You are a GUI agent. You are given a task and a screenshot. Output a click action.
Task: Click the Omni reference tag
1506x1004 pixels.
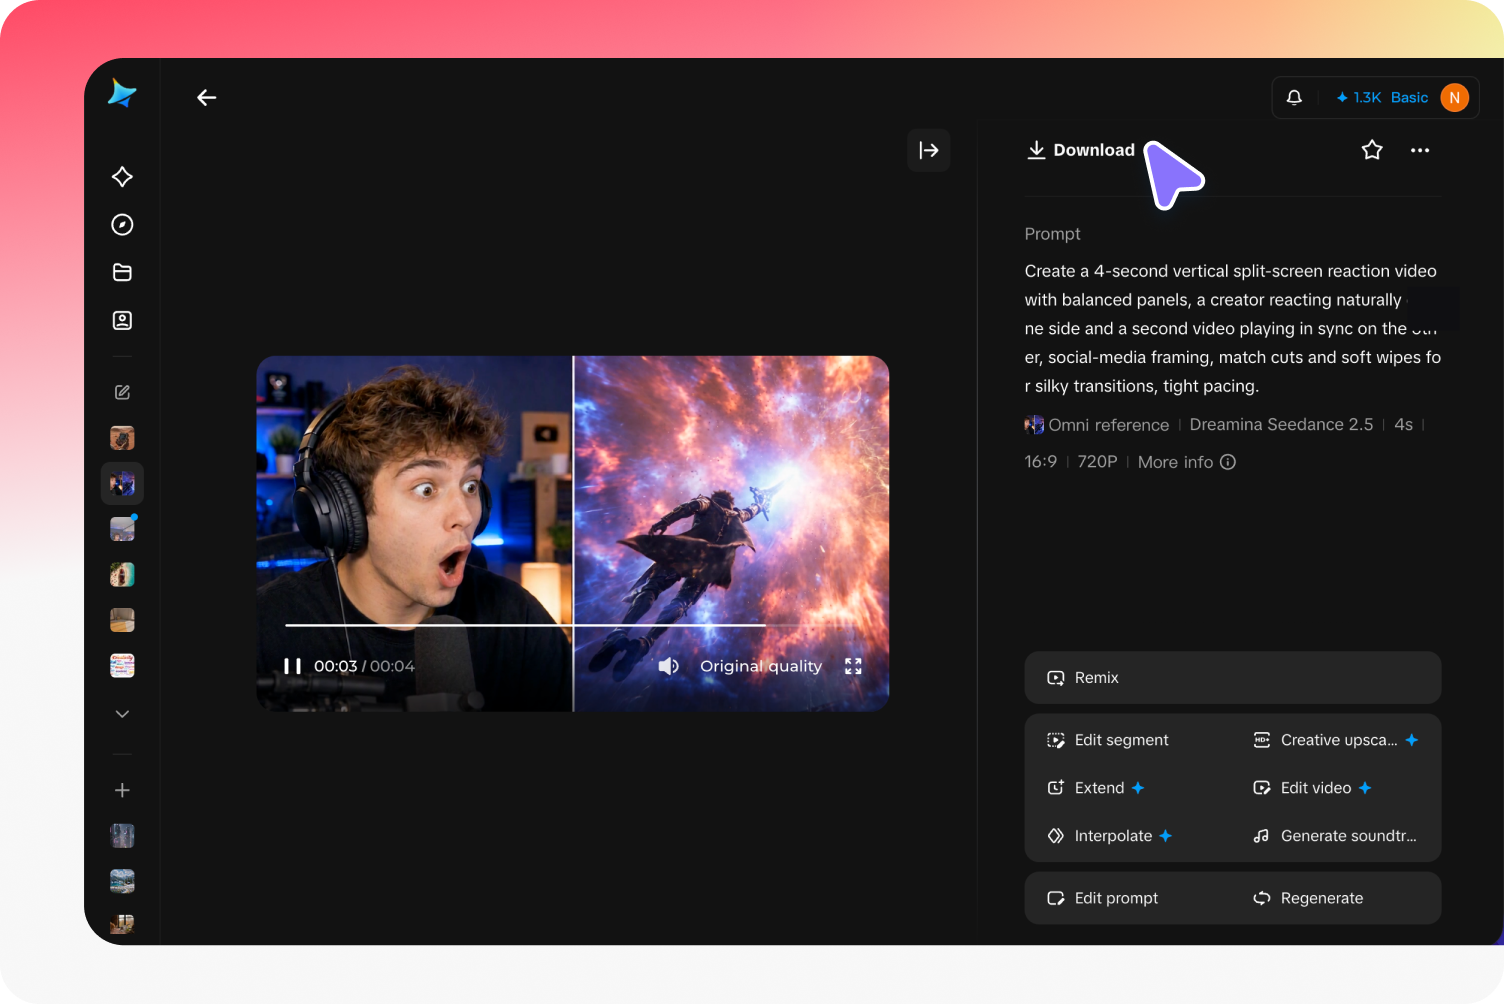click(1097, 425)
